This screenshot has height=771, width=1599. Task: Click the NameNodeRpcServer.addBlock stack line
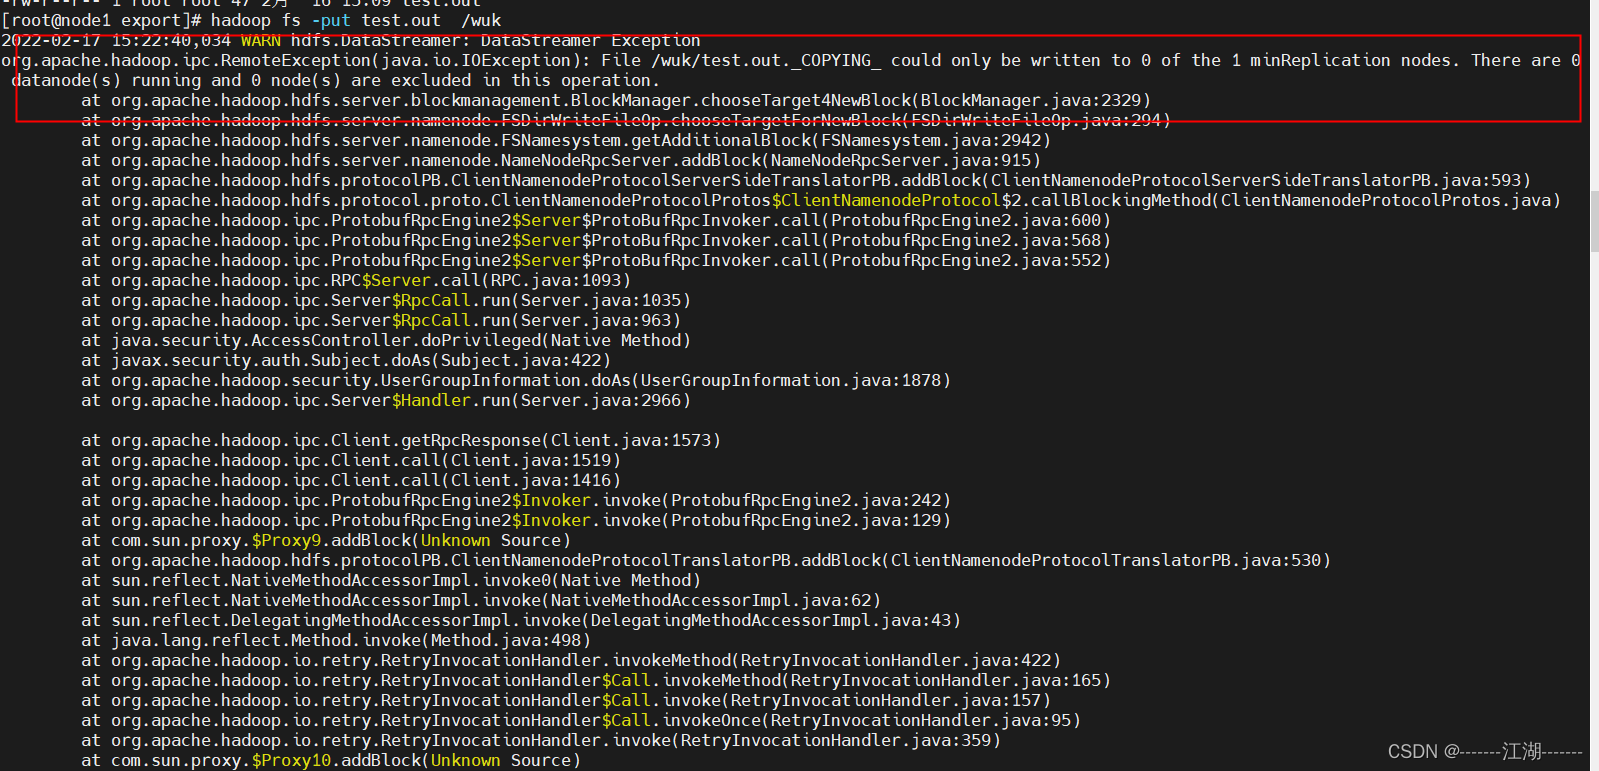tap(561, 160)
